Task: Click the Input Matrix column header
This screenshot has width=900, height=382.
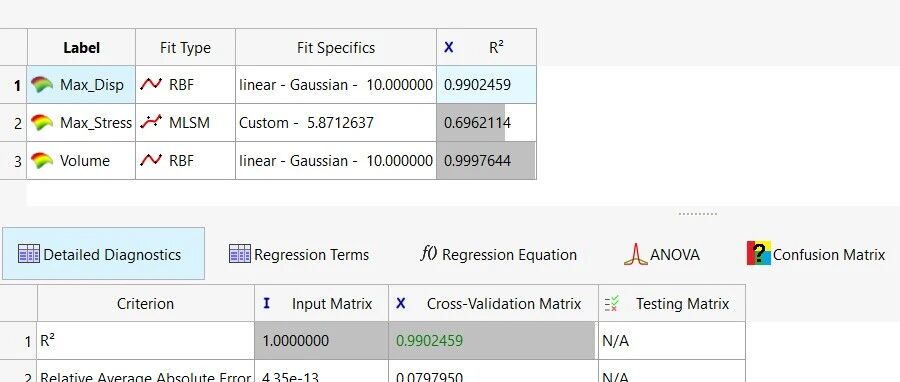Action: [x=321, y=303]
